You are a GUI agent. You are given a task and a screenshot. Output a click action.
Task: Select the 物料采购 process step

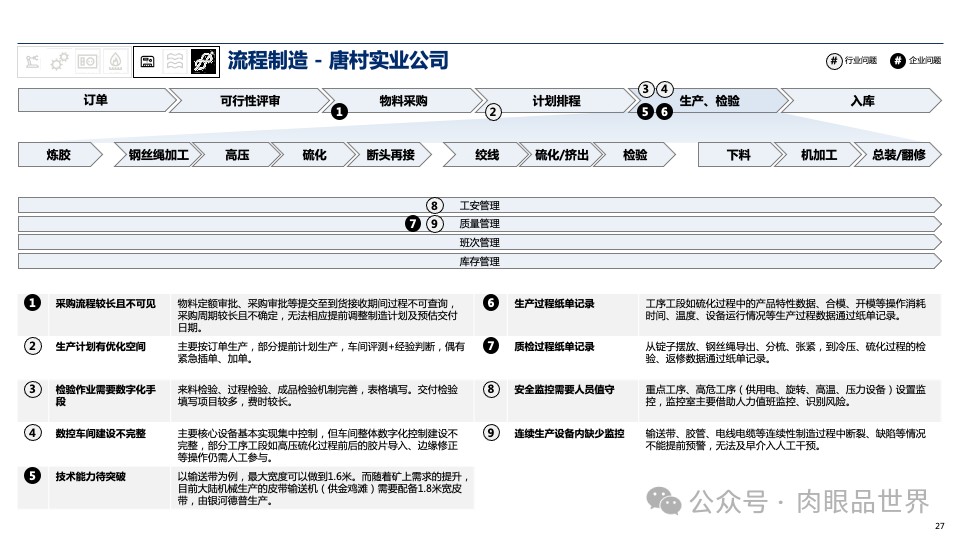click(403, 100)
